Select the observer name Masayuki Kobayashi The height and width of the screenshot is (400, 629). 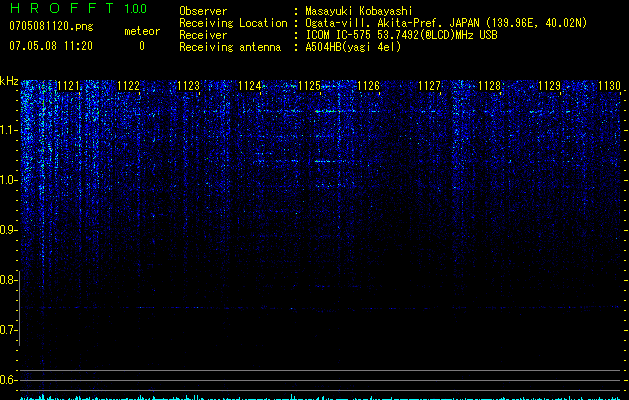359,11
